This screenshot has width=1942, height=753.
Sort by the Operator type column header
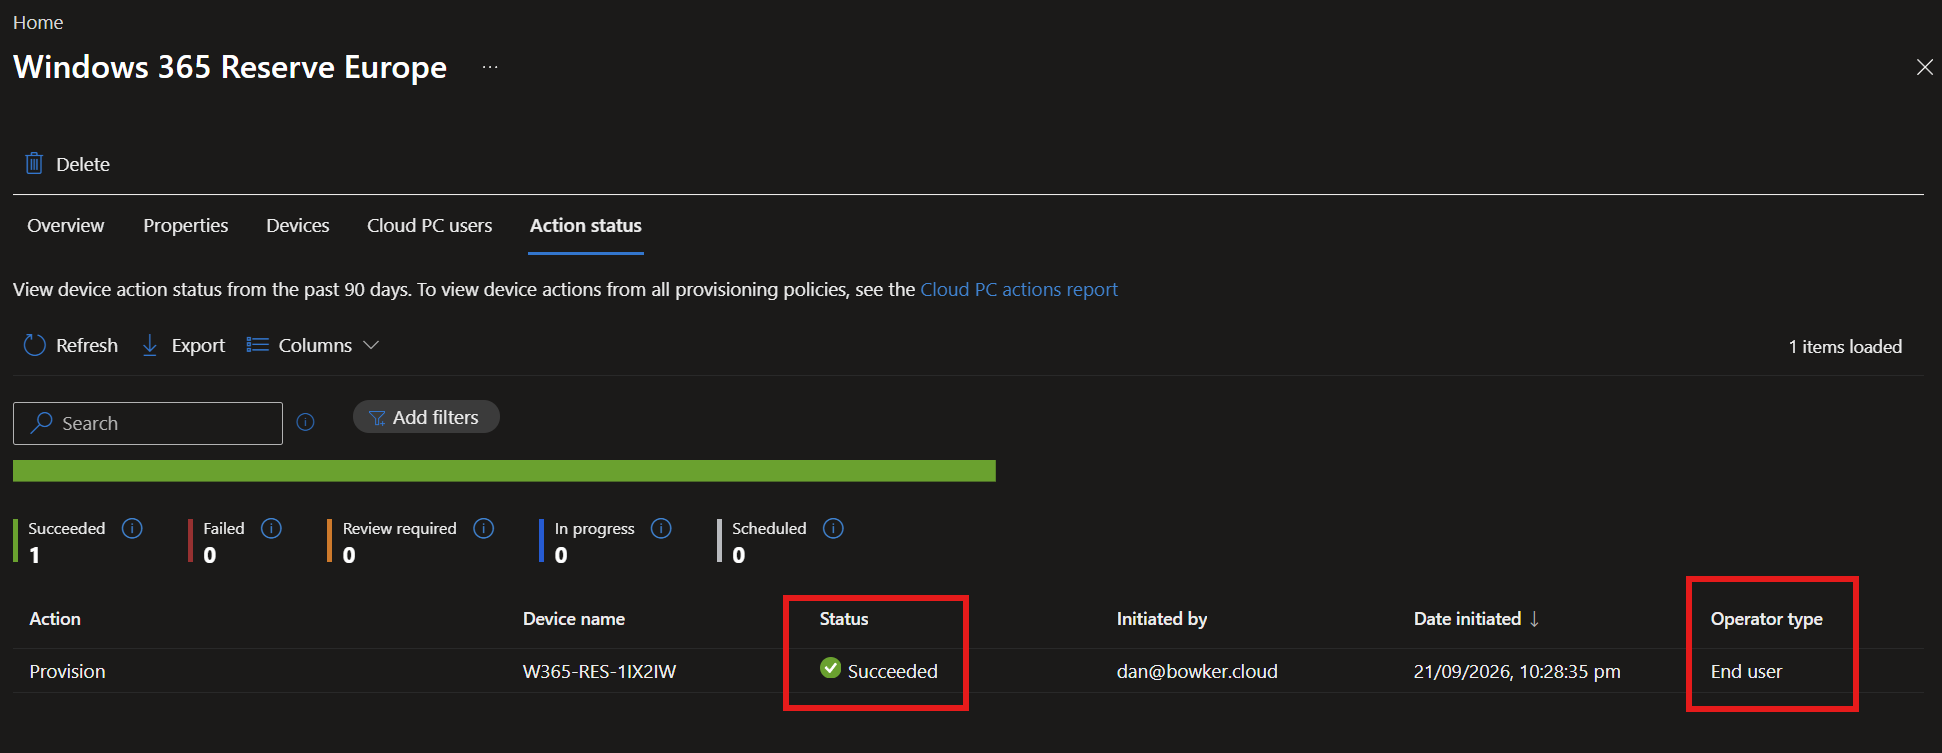point(1767,619)
